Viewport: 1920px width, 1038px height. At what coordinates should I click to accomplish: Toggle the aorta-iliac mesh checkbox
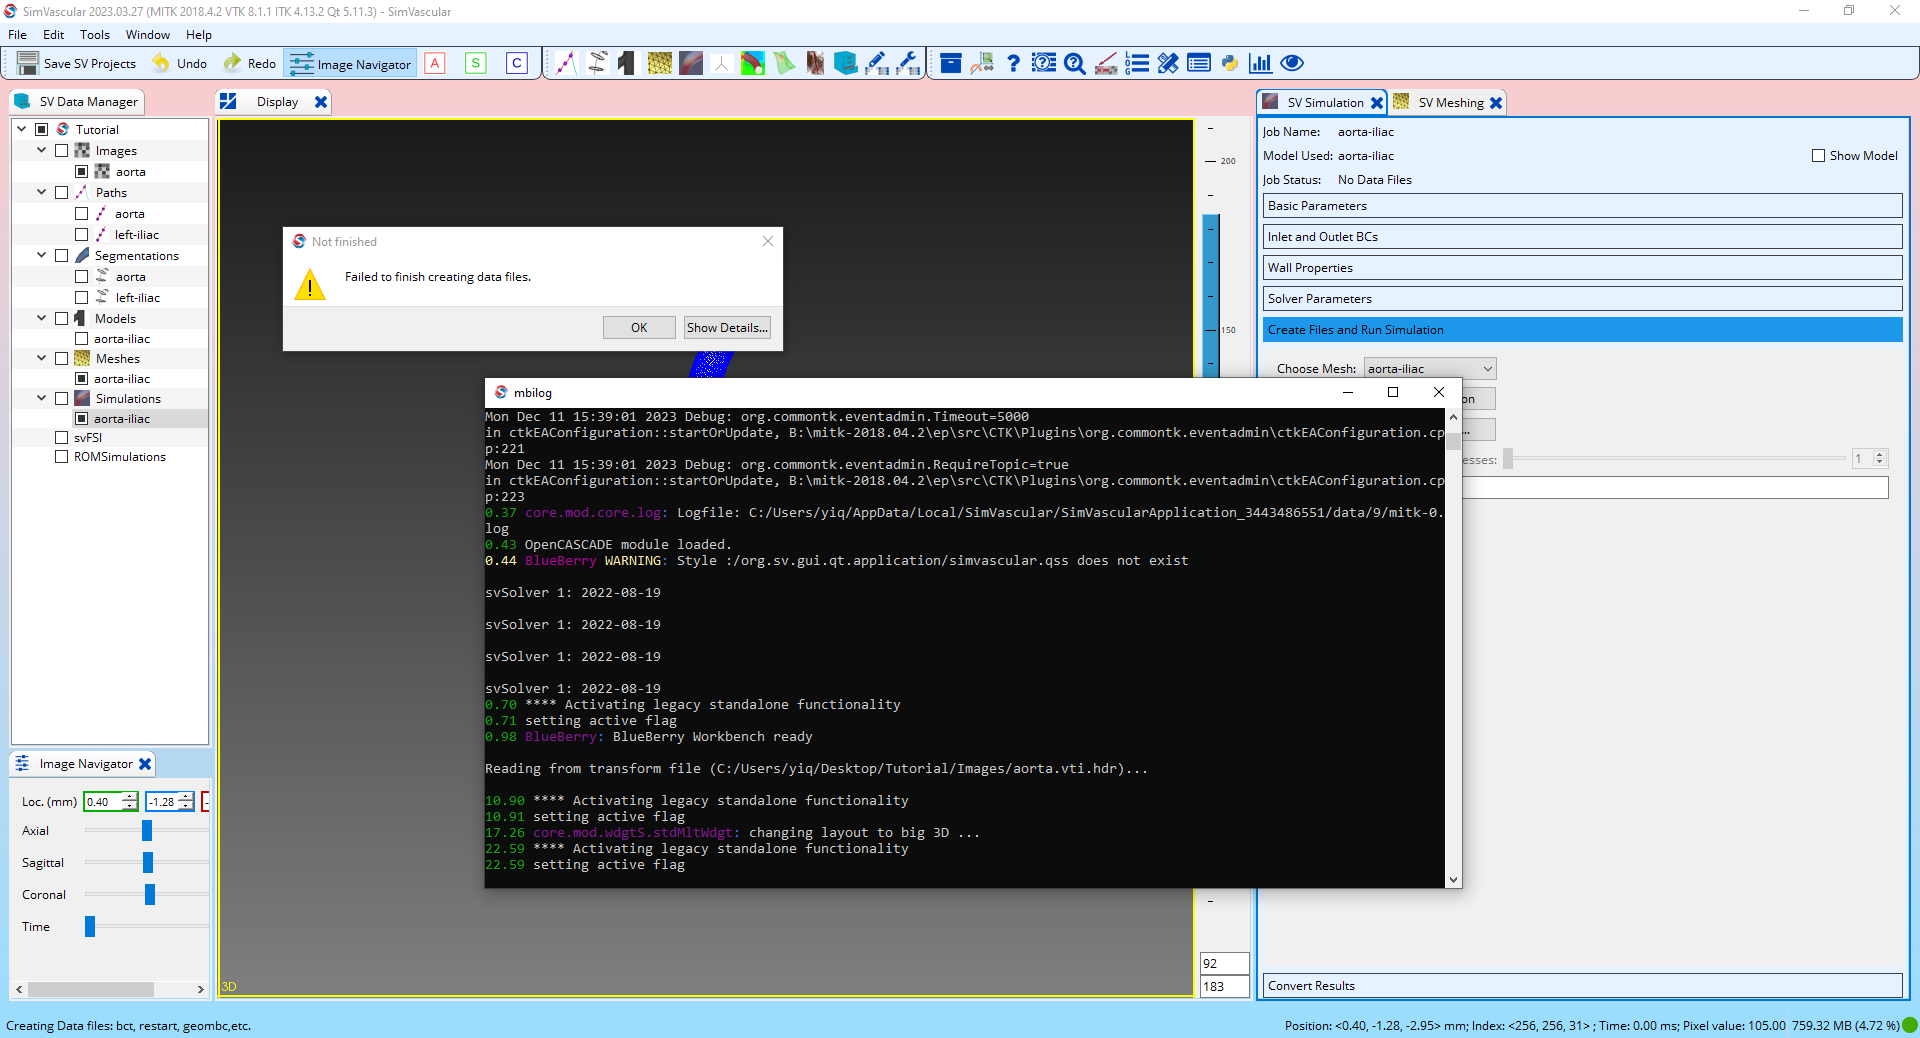pyautogui.click(x=82, y=379)
